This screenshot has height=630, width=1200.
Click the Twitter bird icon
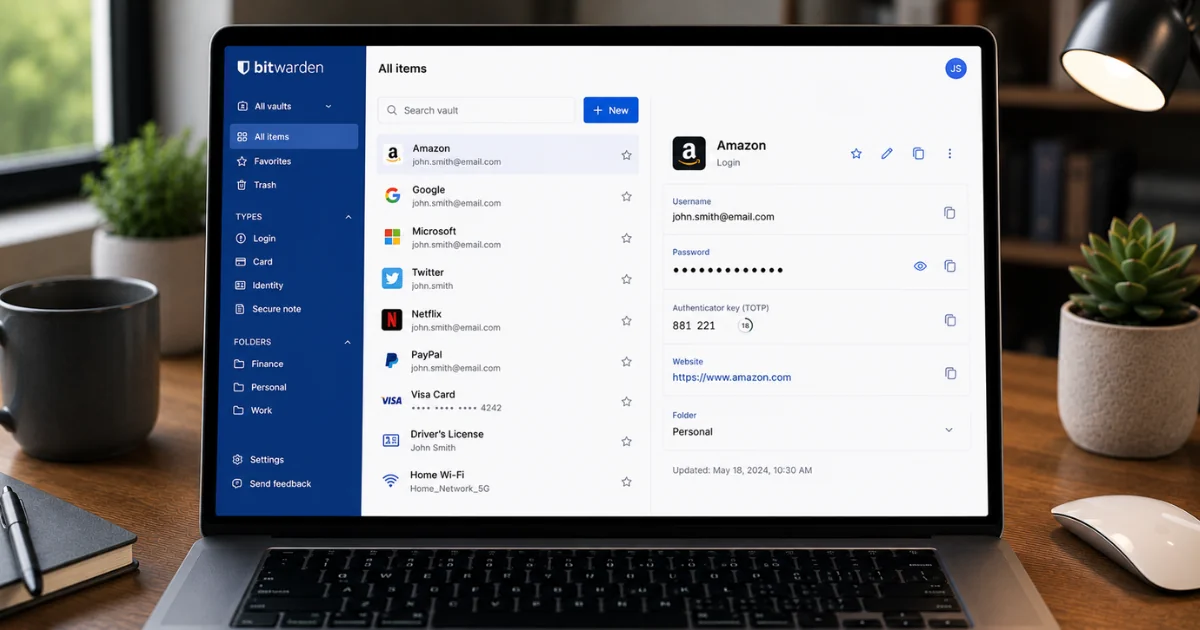tap(392, 278)
